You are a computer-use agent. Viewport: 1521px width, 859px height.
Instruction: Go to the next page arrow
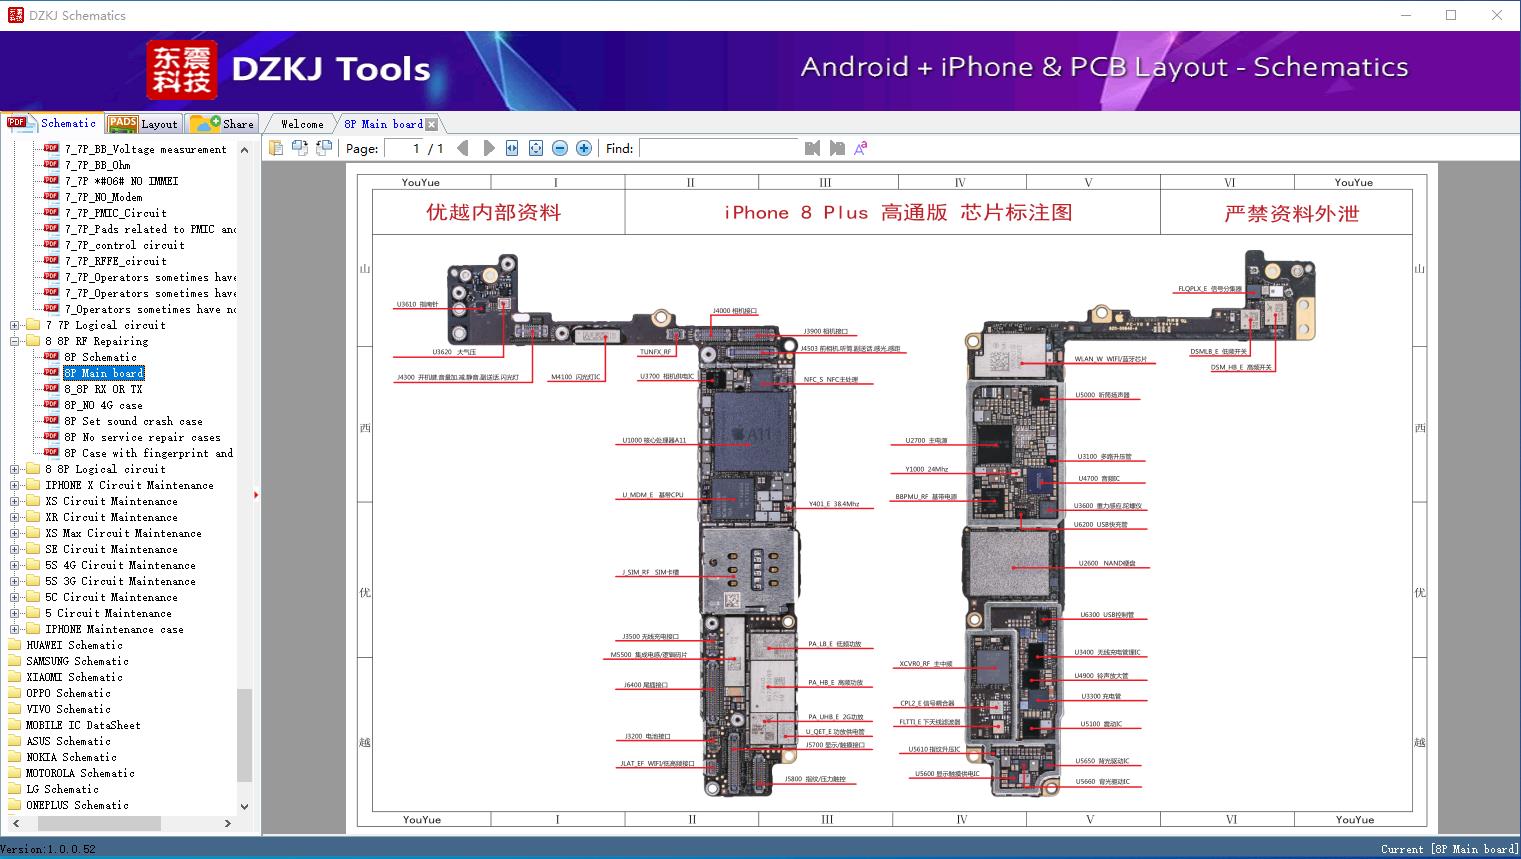tap(488, 148)
